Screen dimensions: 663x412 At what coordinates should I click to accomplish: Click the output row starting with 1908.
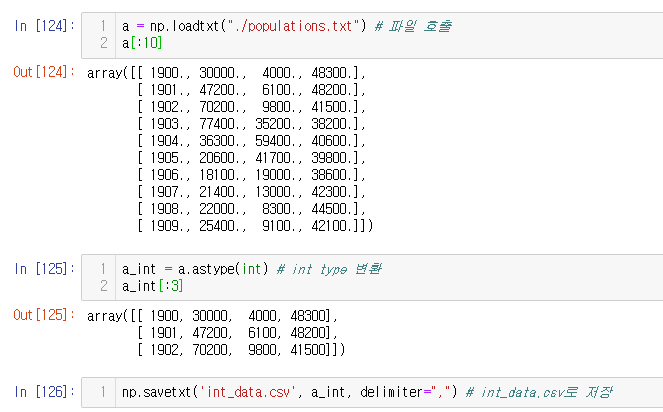tap(252, 209)
